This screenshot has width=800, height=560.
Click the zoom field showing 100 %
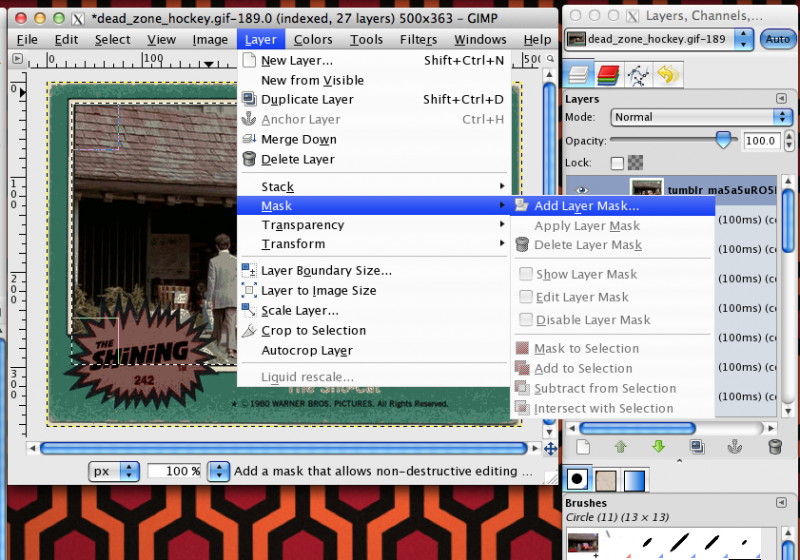coord(175,471)
